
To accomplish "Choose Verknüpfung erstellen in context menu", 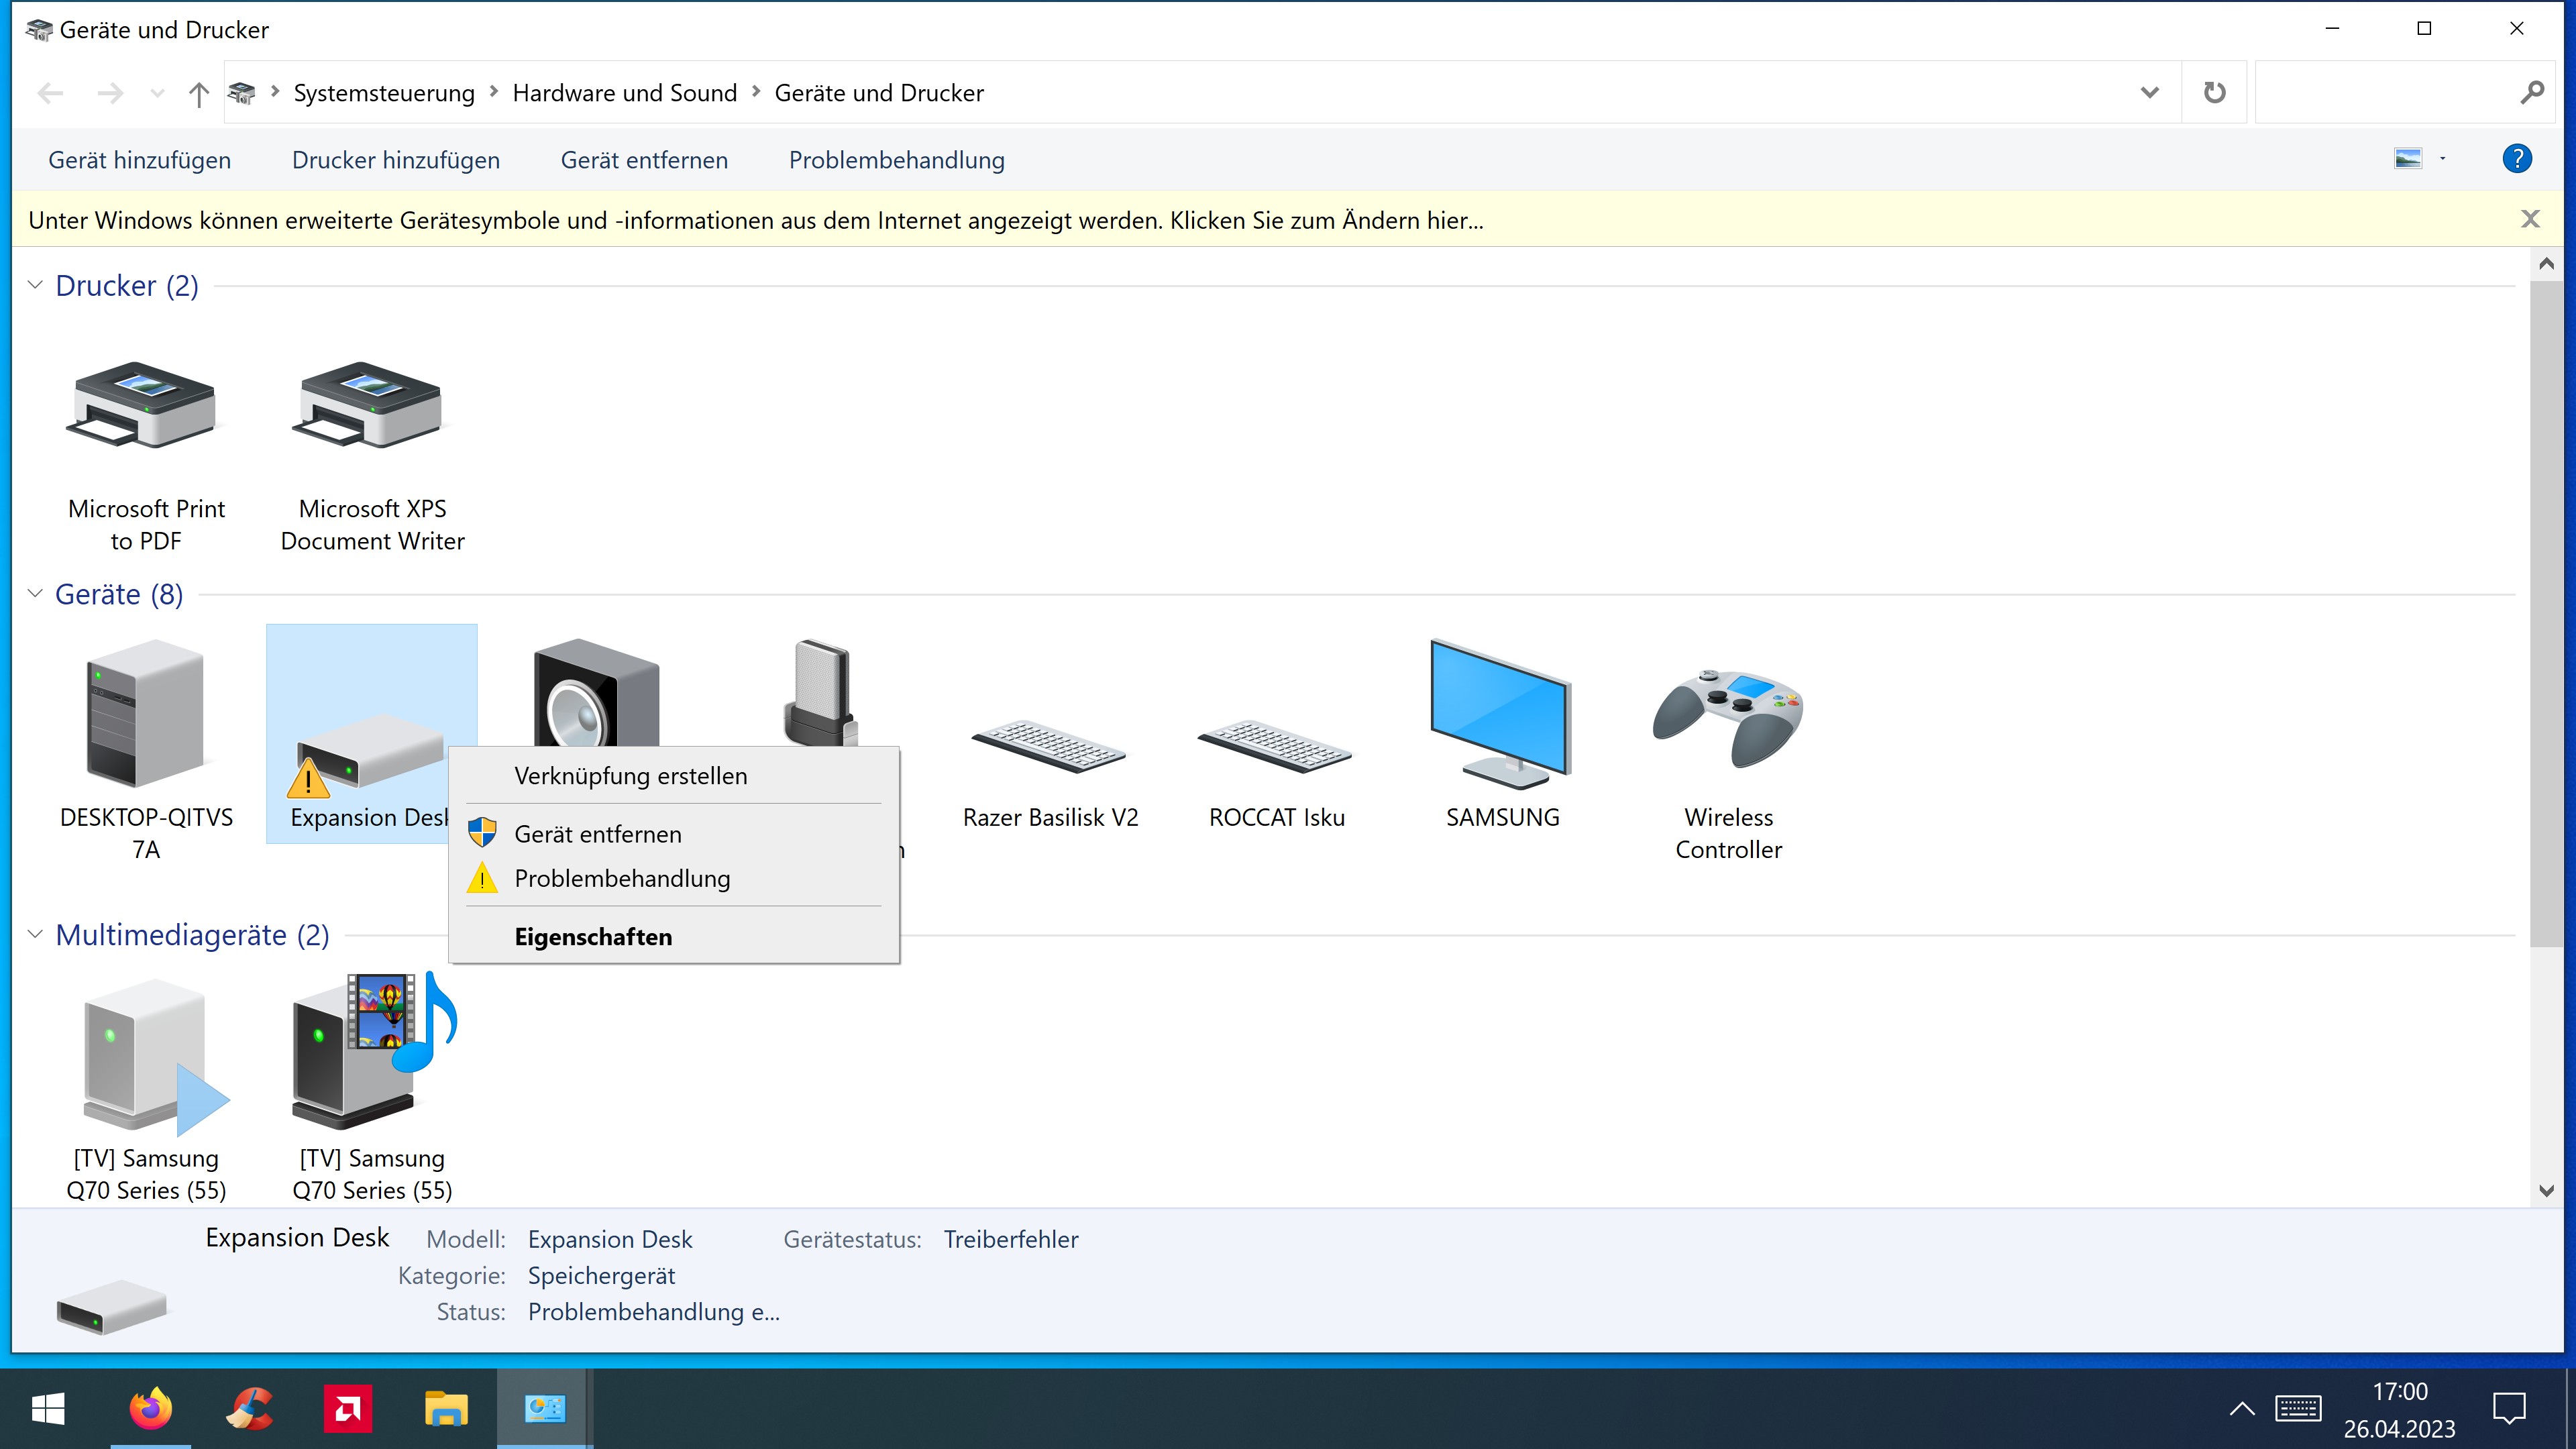I will click(x=630, y=775).
